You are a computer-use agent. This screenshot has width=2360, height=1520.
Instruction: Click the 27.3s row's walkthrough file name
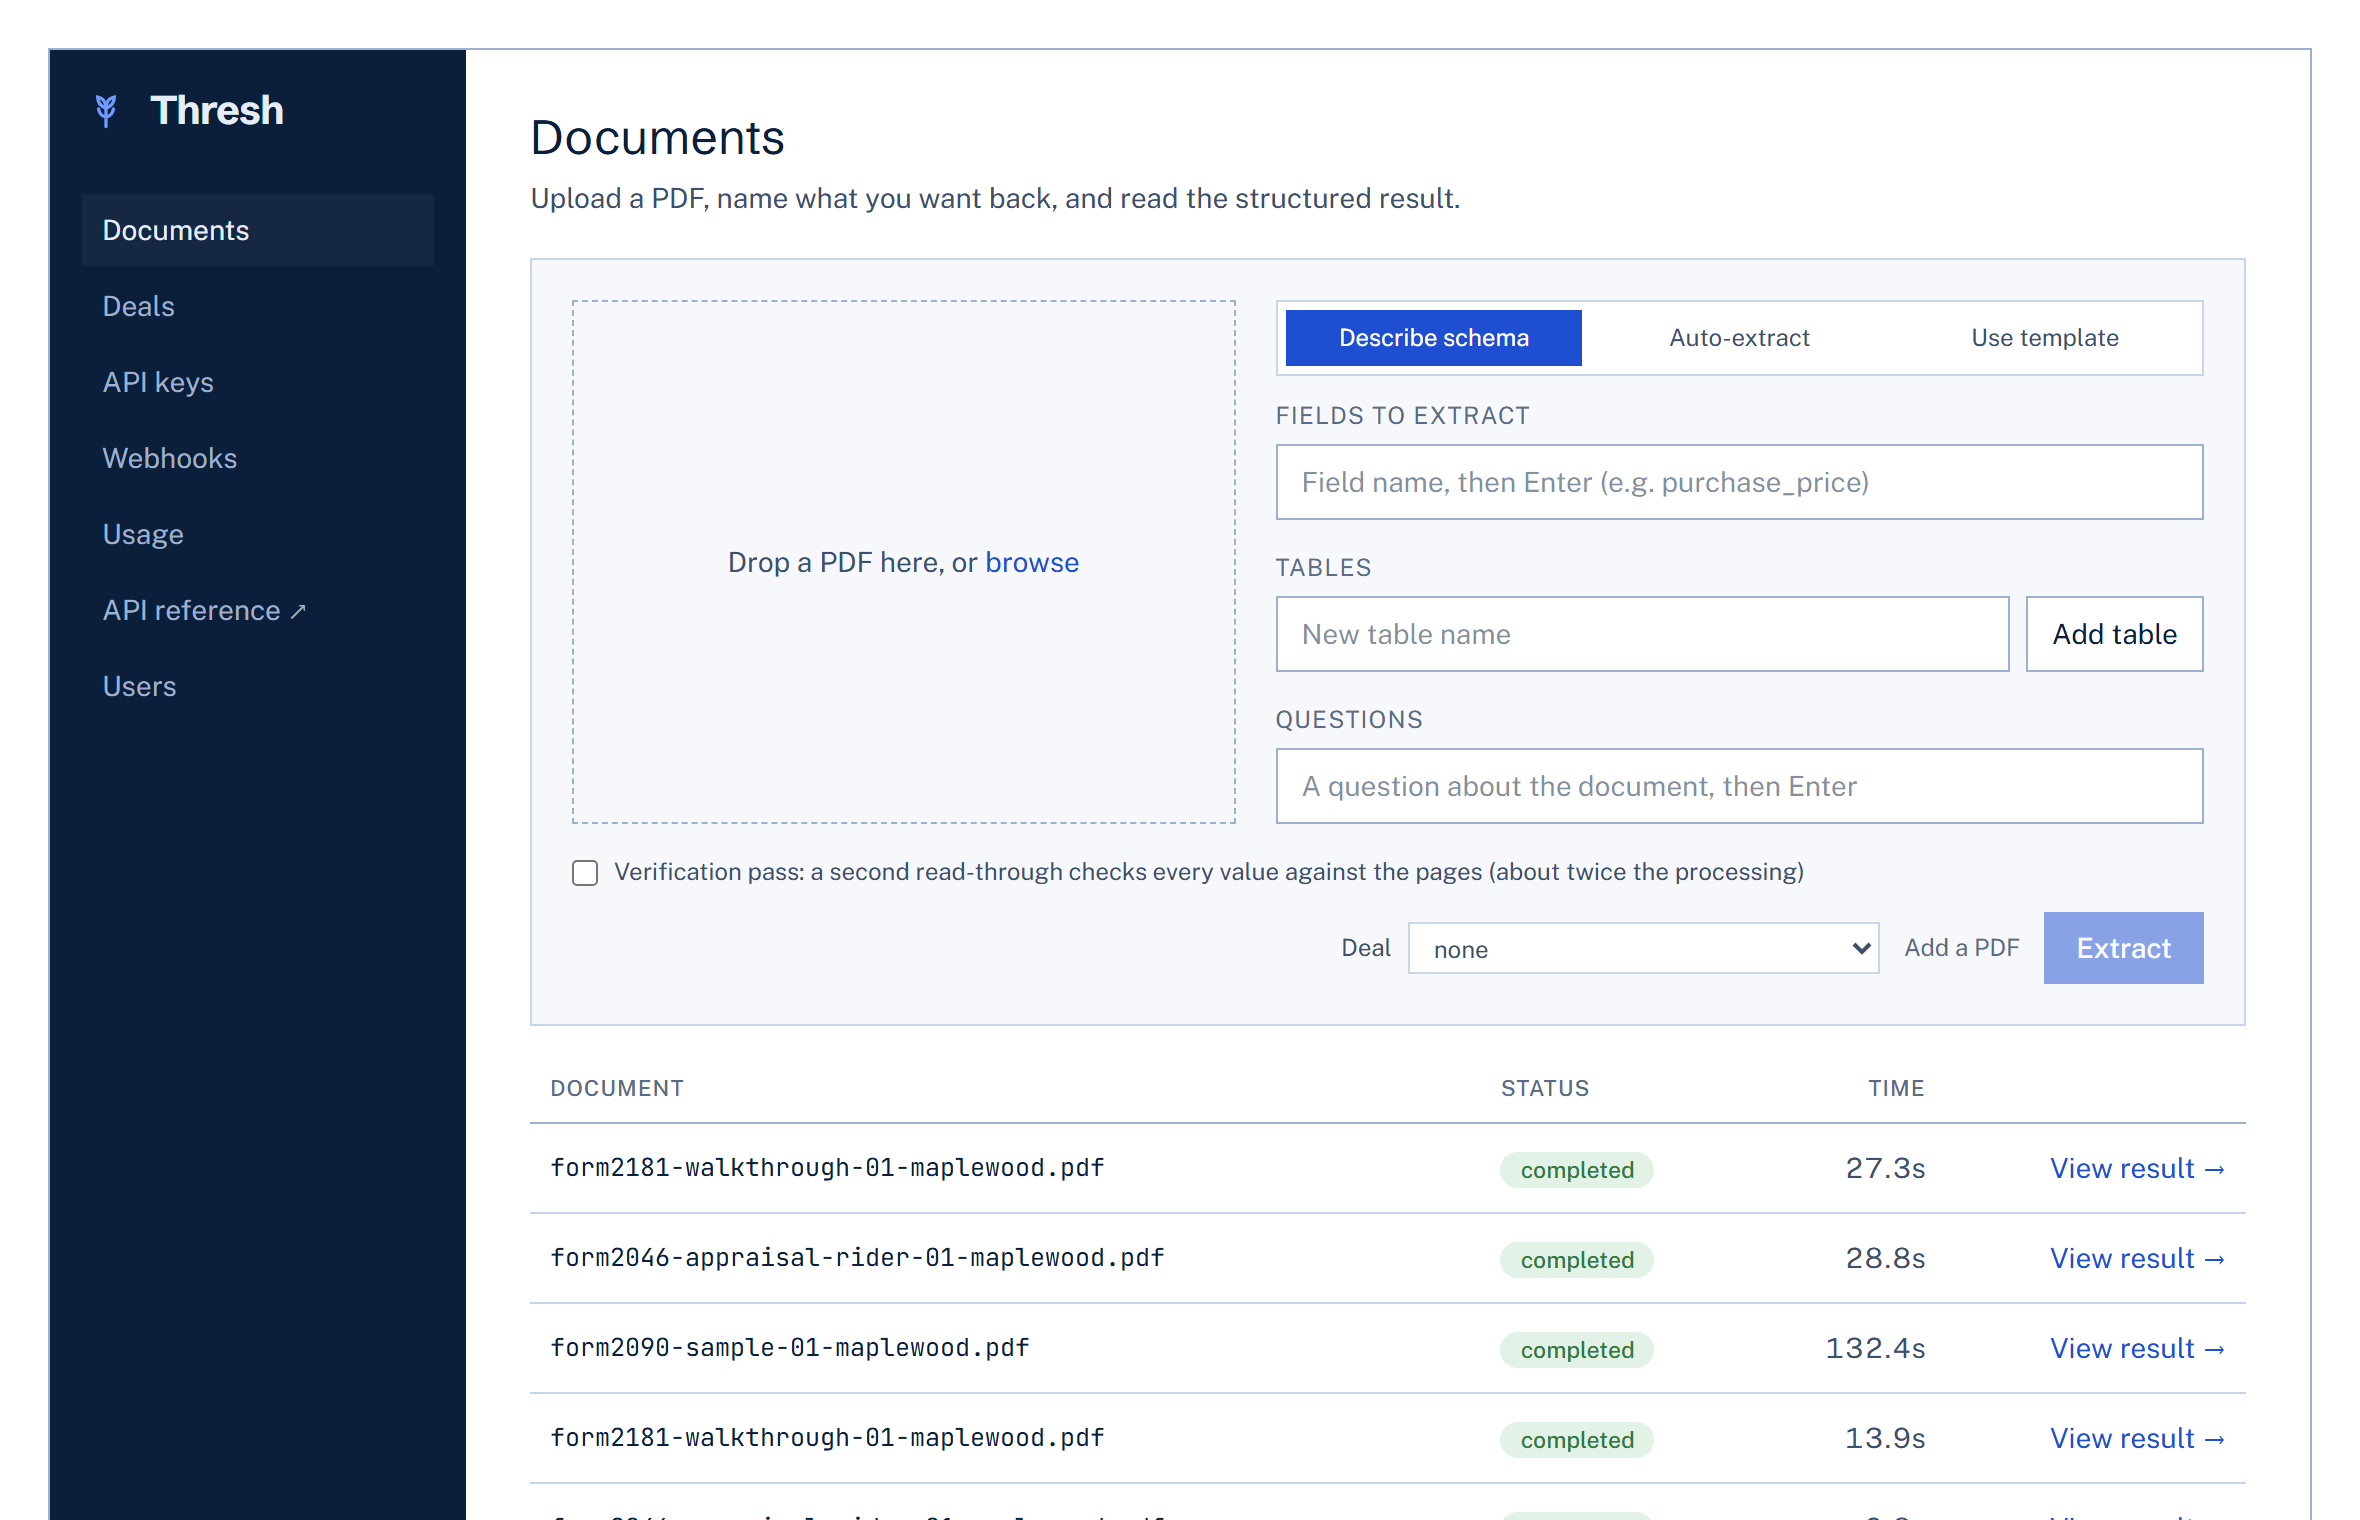click(827, 1168)
